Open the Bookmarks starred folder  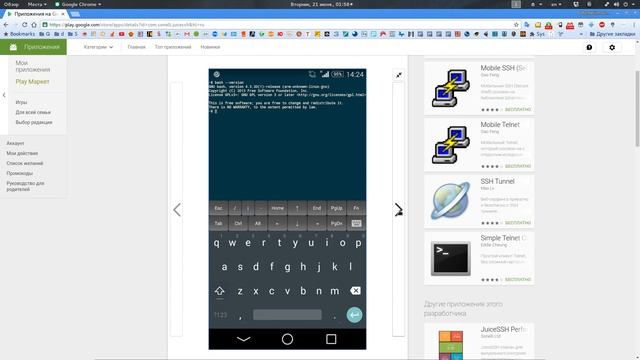point(19,34)
